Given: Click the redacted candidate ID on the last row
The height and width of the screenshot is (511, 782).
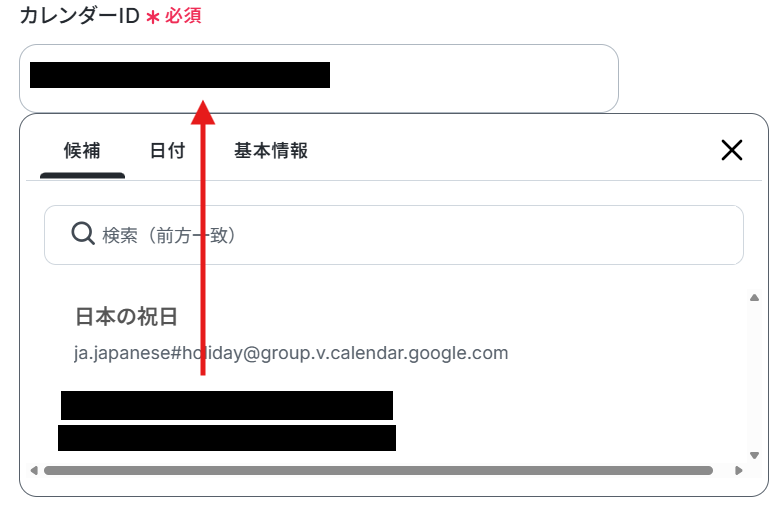Looking at the screenshot, I should (x=227, y=438).
